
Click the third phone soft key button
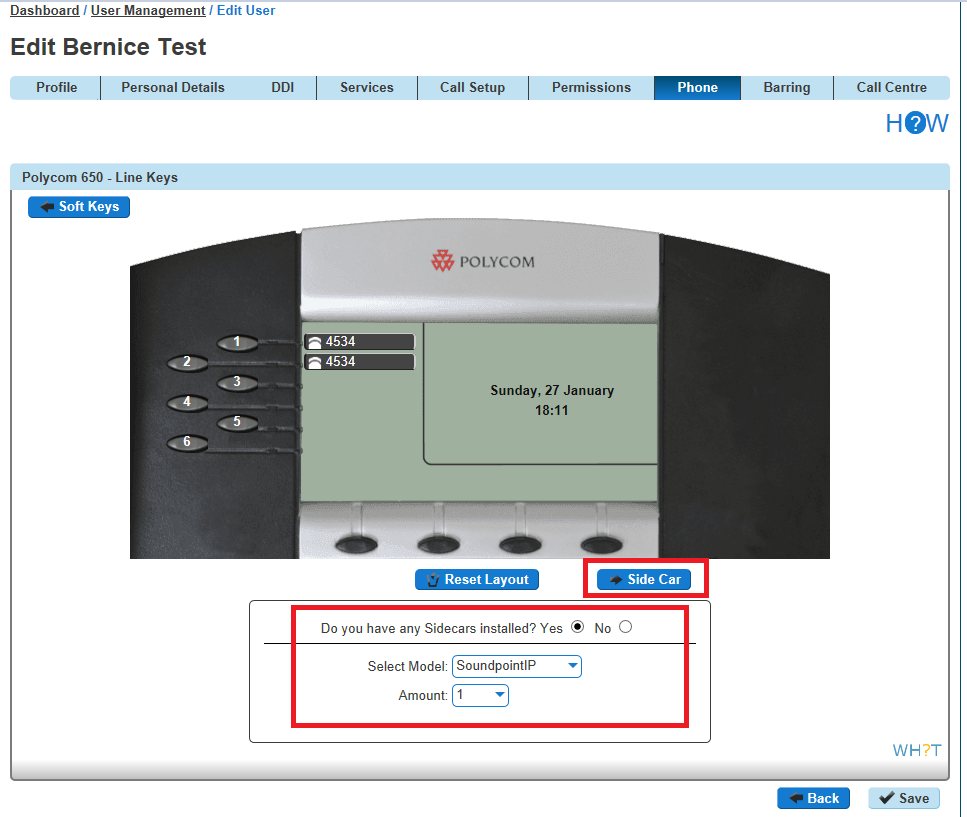point(520,544)
